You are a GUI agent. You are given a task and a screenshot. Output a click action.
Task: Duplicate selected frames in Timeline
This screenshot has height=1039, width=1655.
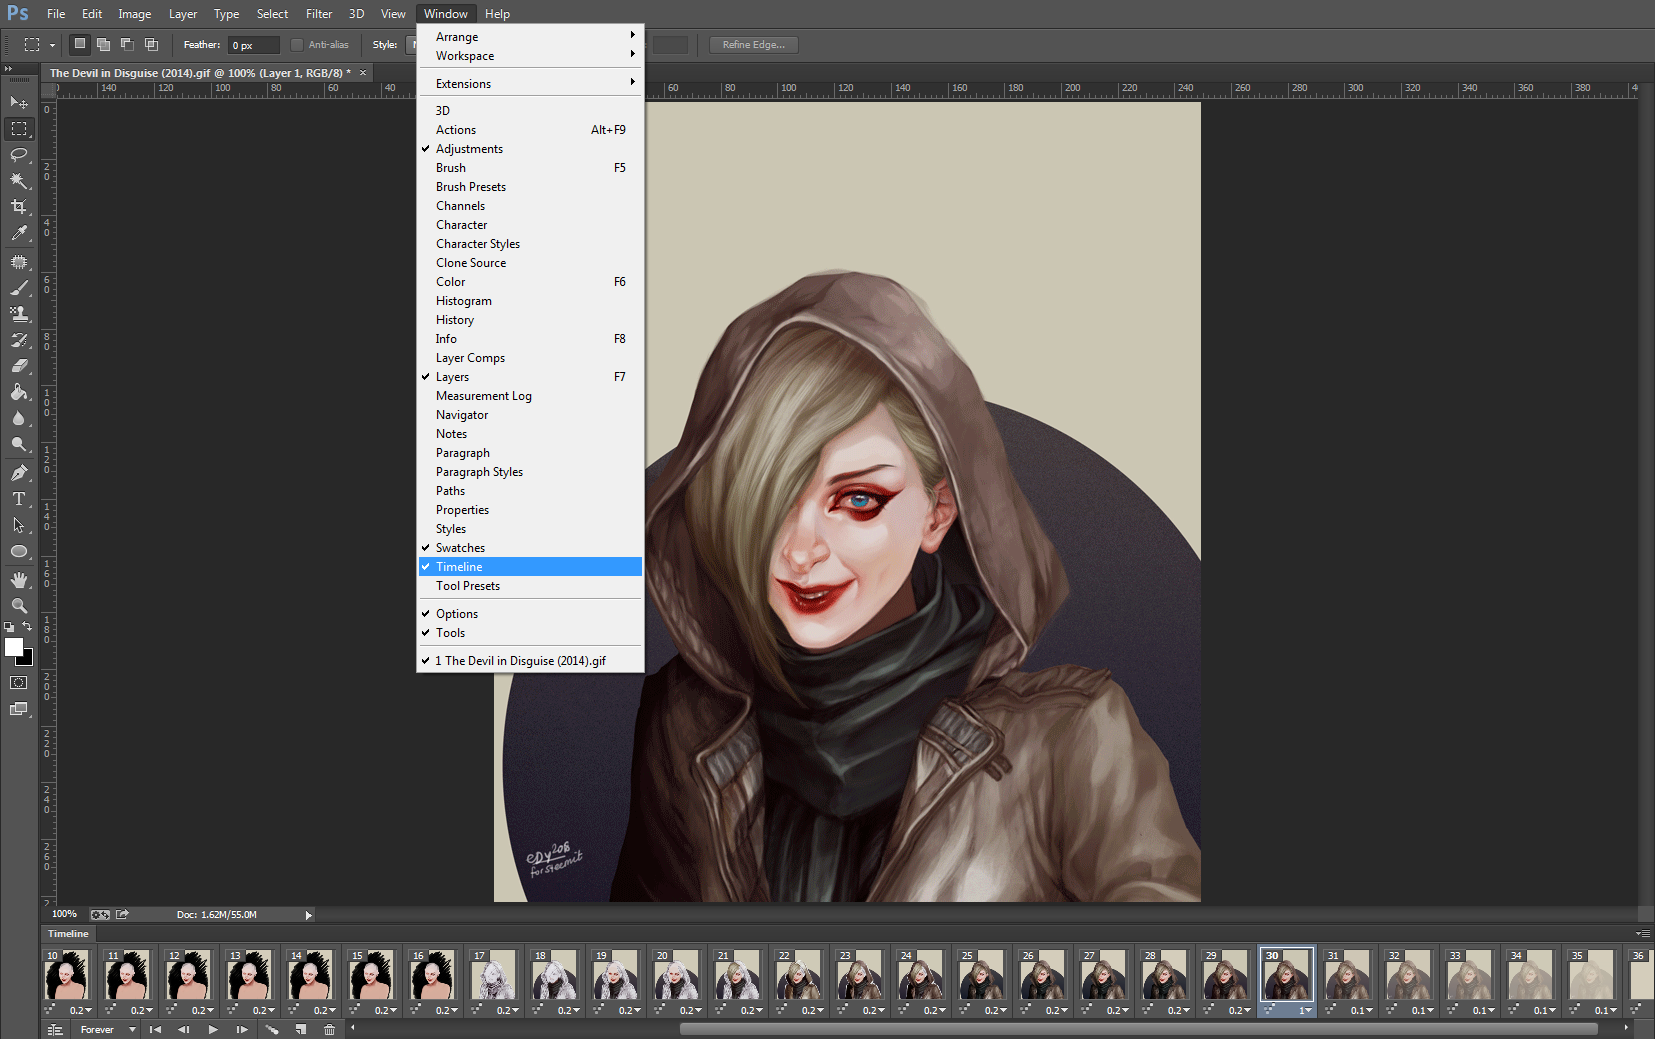click(x=301, y=1029)
